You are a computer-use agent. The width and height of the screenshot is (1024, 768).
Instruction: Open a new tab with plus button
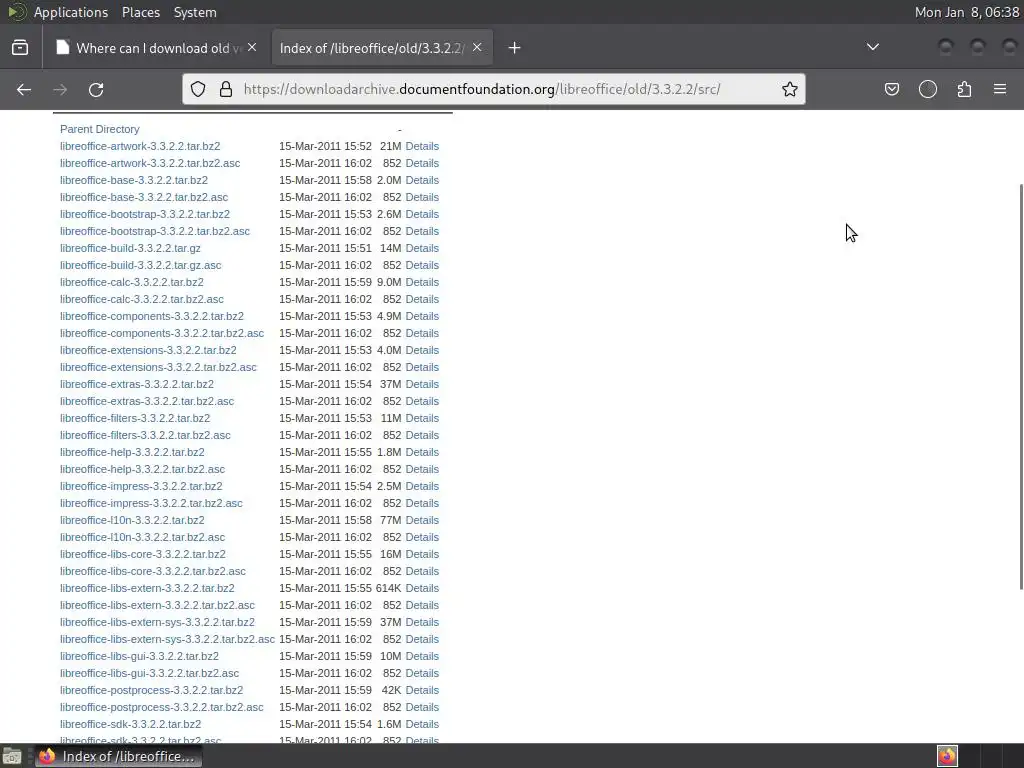click(515, 48)
